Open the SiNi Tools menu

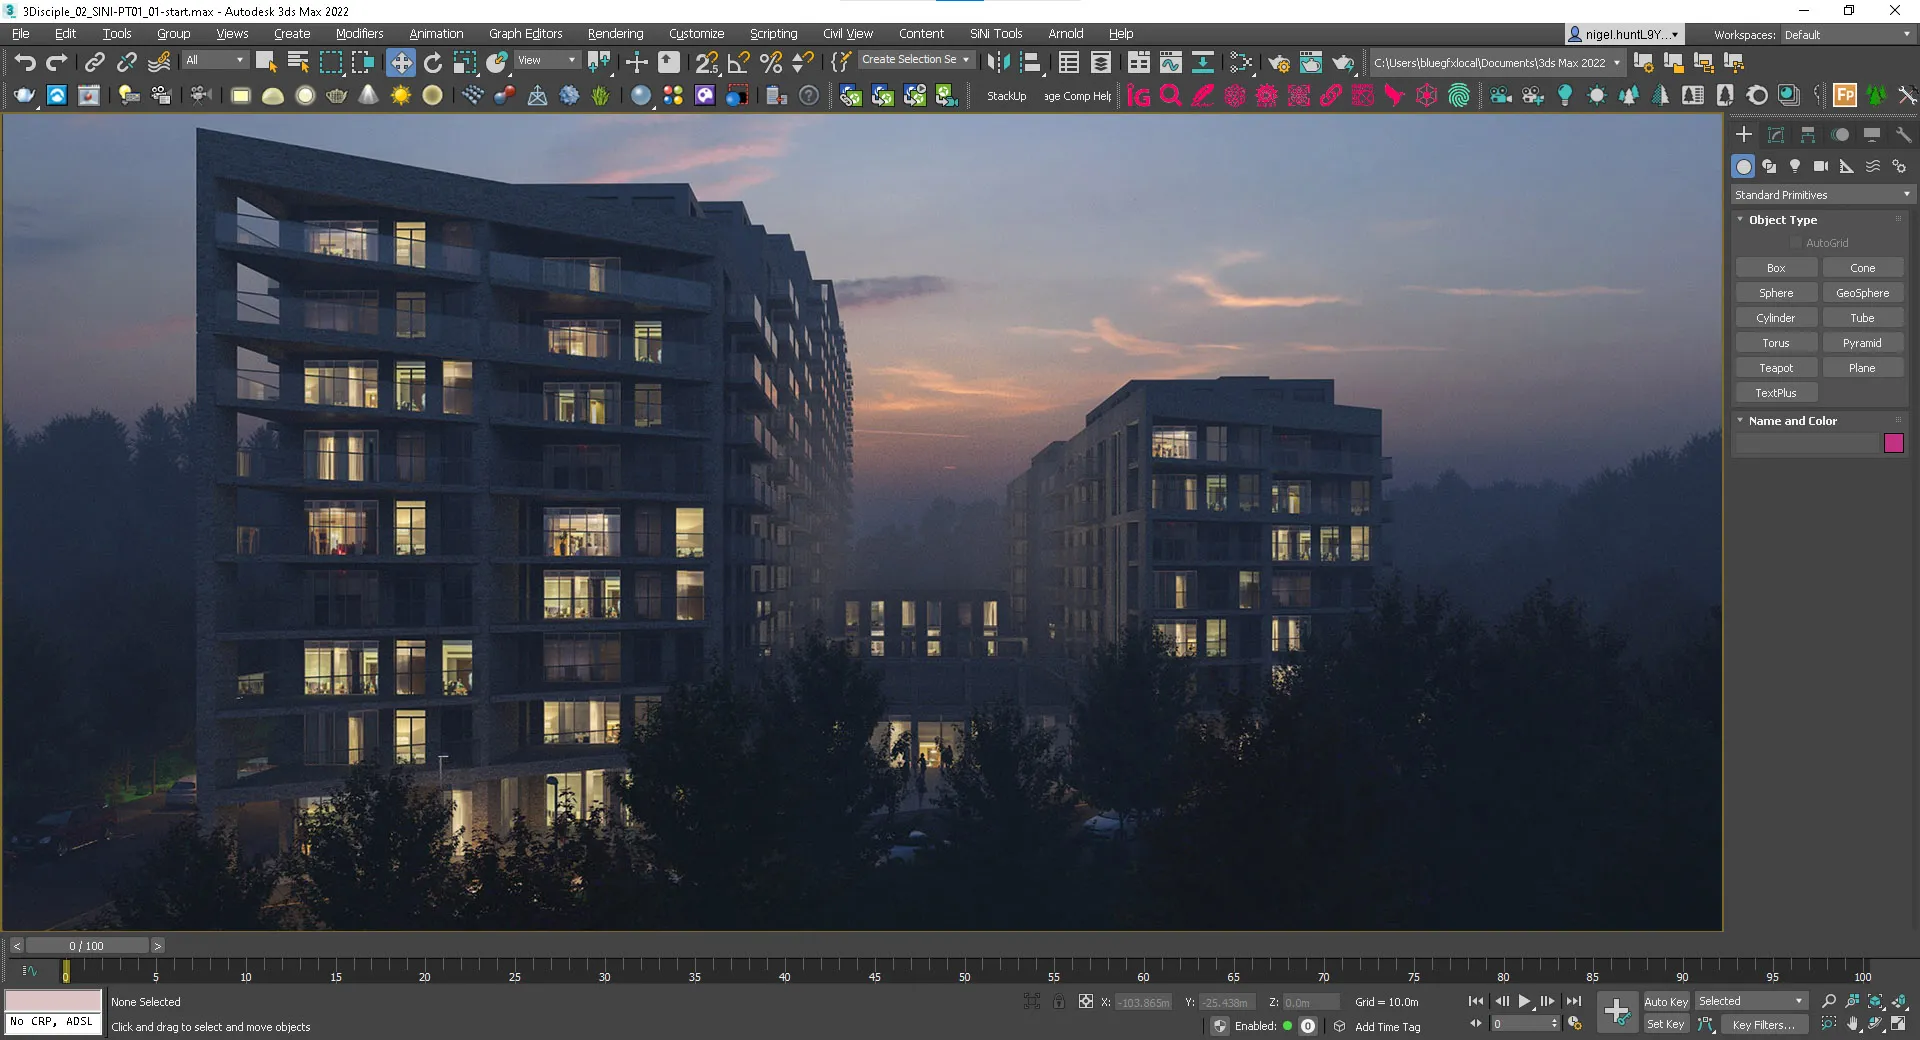(996, 34)
